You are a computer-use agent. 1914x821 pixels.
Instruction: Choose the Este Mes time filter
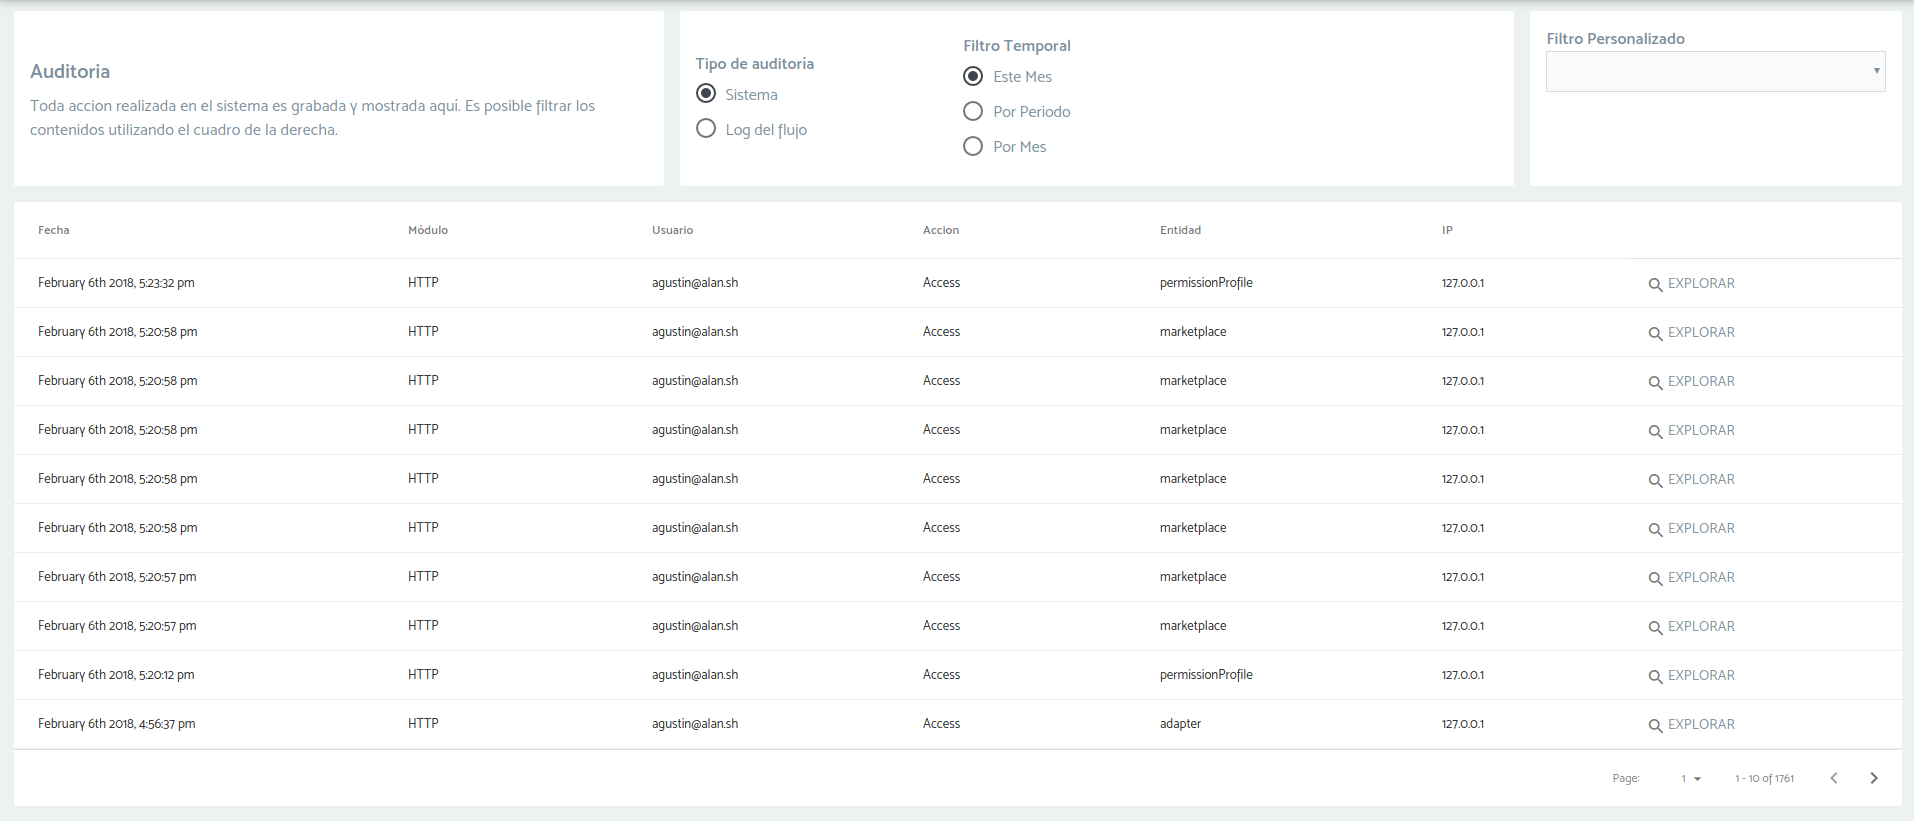point(973,76)
